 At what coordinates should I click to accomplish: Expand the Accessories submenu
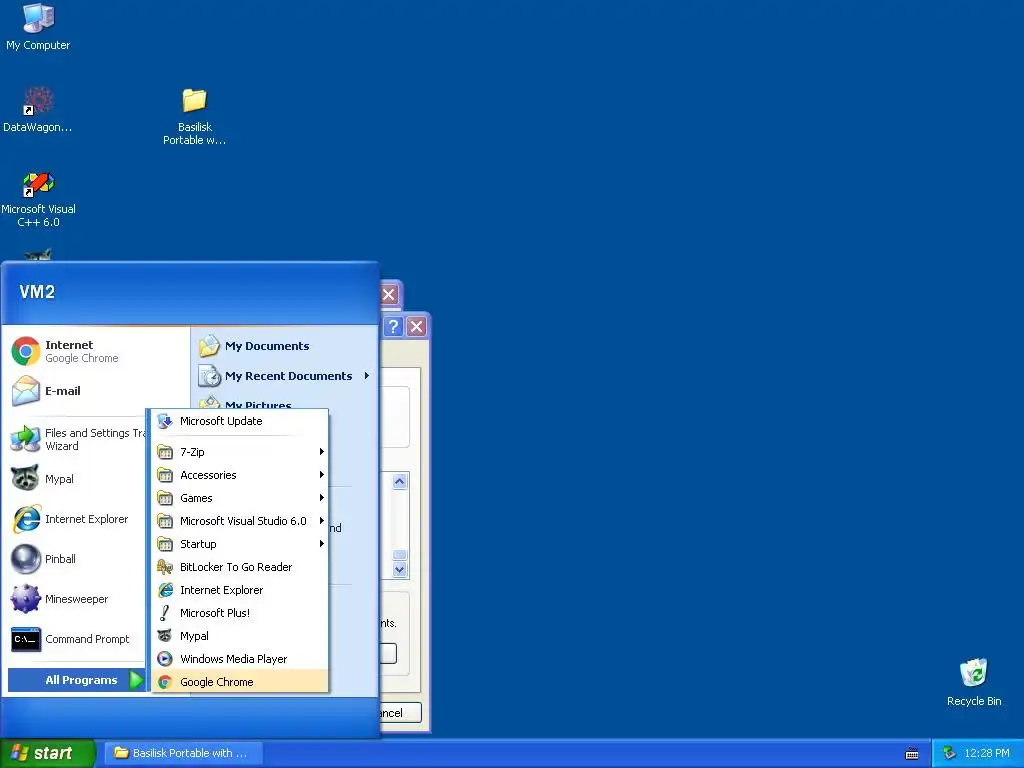(240, 475)
